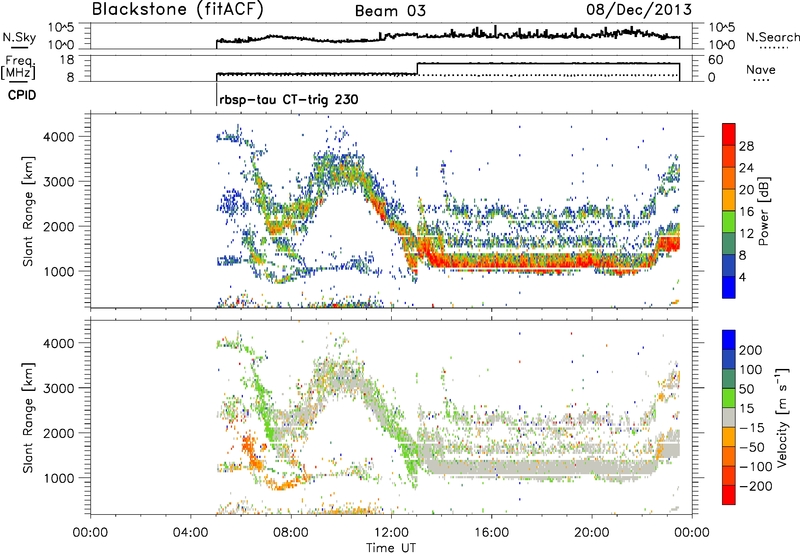Click the '16' power scale value
800x554 pixels.
pos(746,212)
